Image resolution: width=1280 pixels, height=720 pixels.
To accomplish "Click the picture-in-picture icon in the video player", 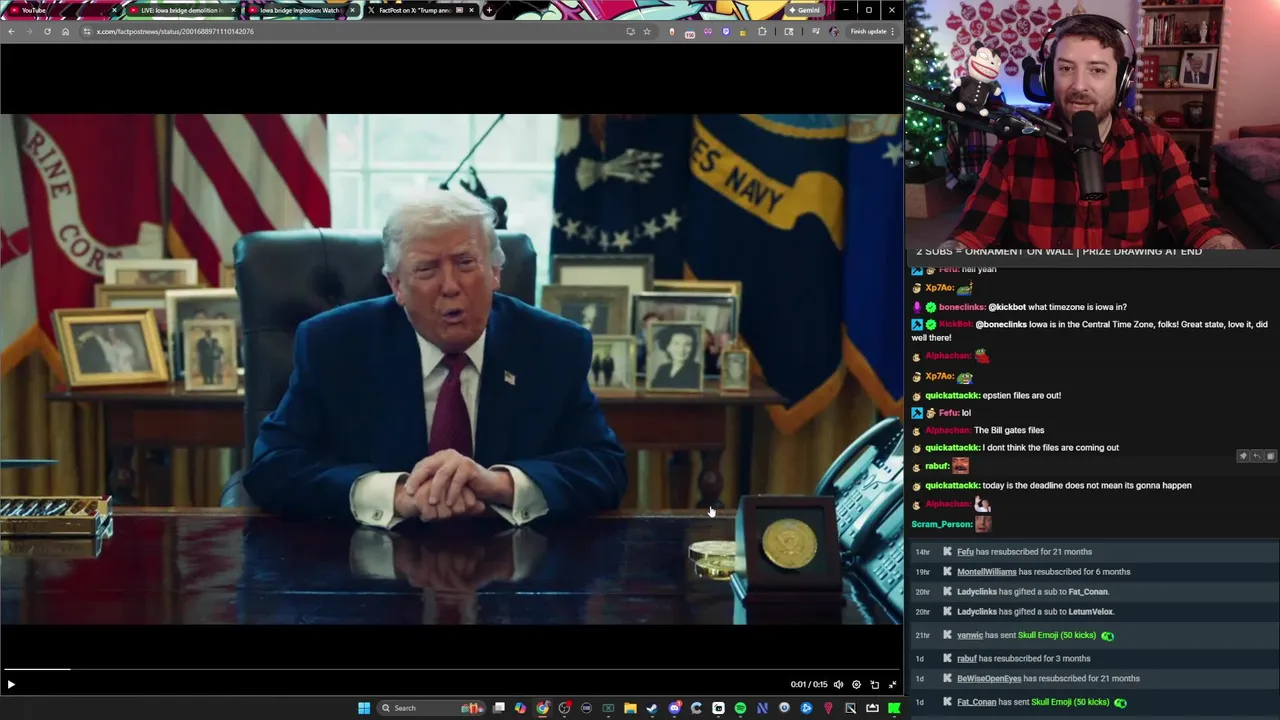I will click(x=874, y=684).
